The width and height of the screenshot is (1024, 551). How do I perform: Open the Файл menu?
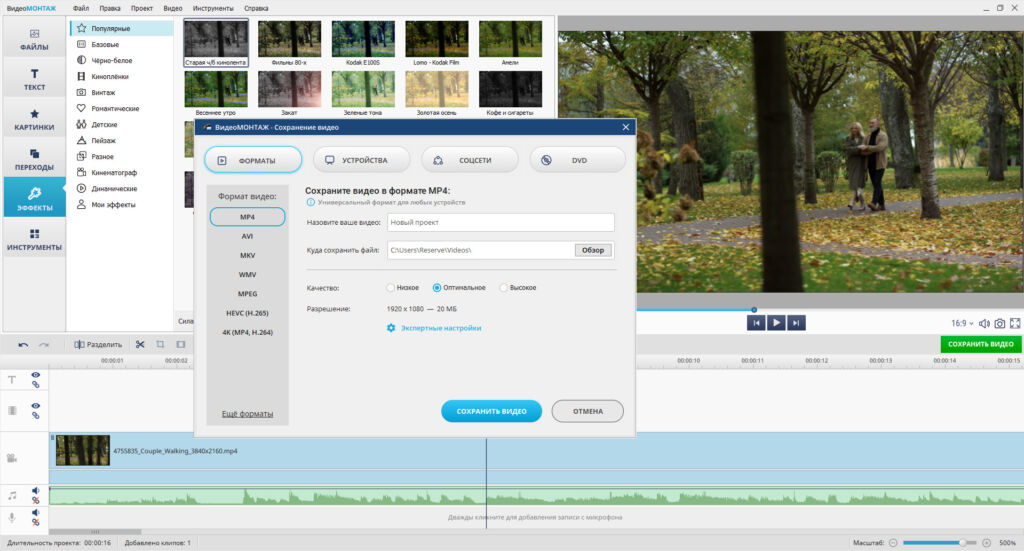[81, 8]
